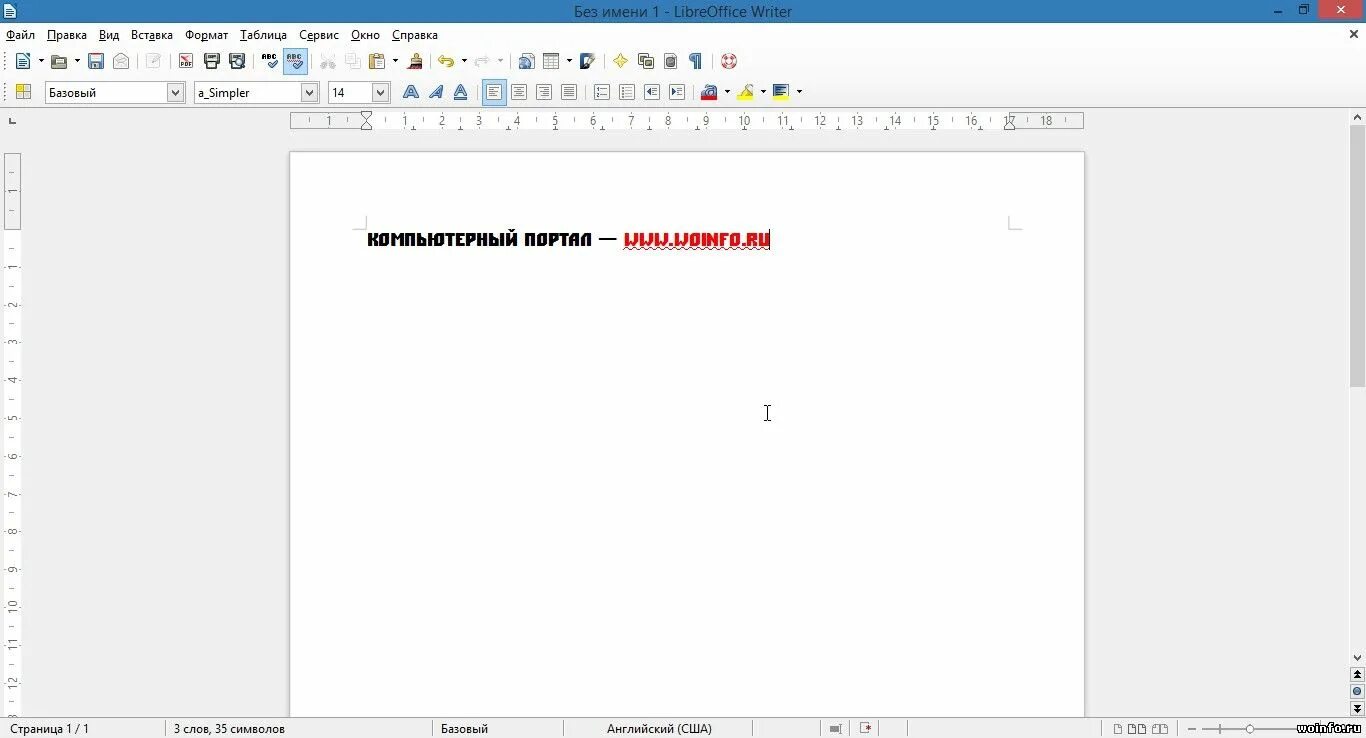Toggle Bullets list

click(627, 92)
